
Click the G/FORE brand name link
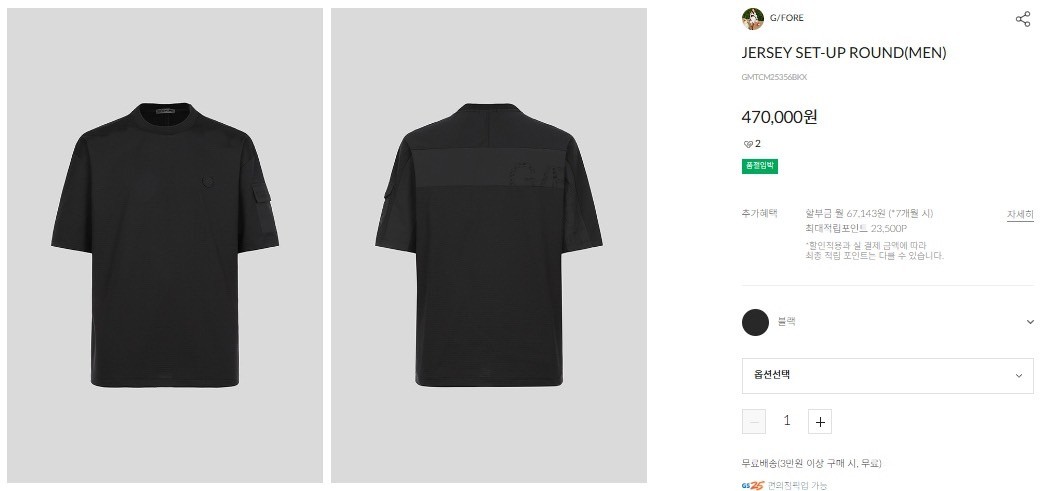(x=787, y=18)
